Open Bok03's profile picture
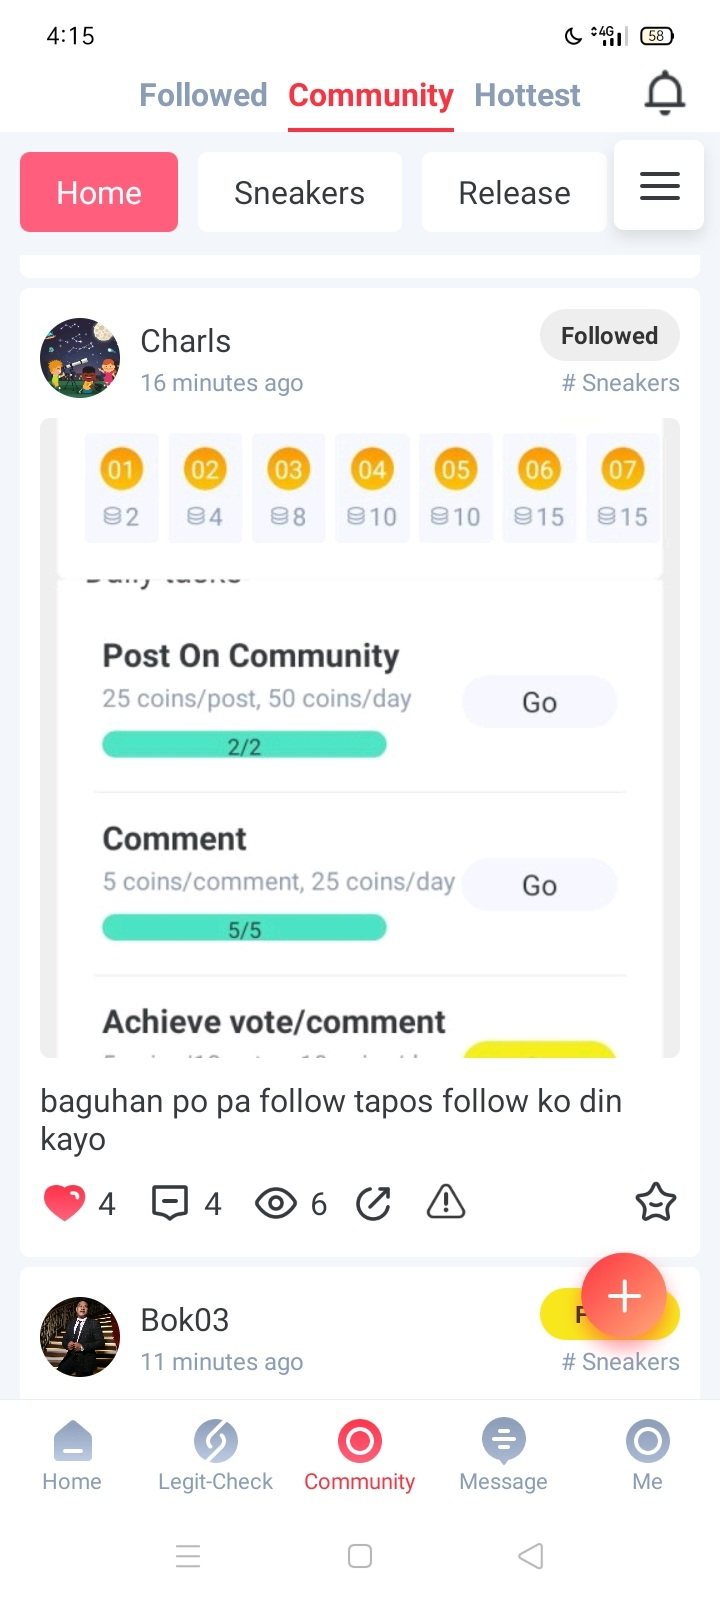The width and height of the screenshot is (720, 1600). (x=80, y=1337)
